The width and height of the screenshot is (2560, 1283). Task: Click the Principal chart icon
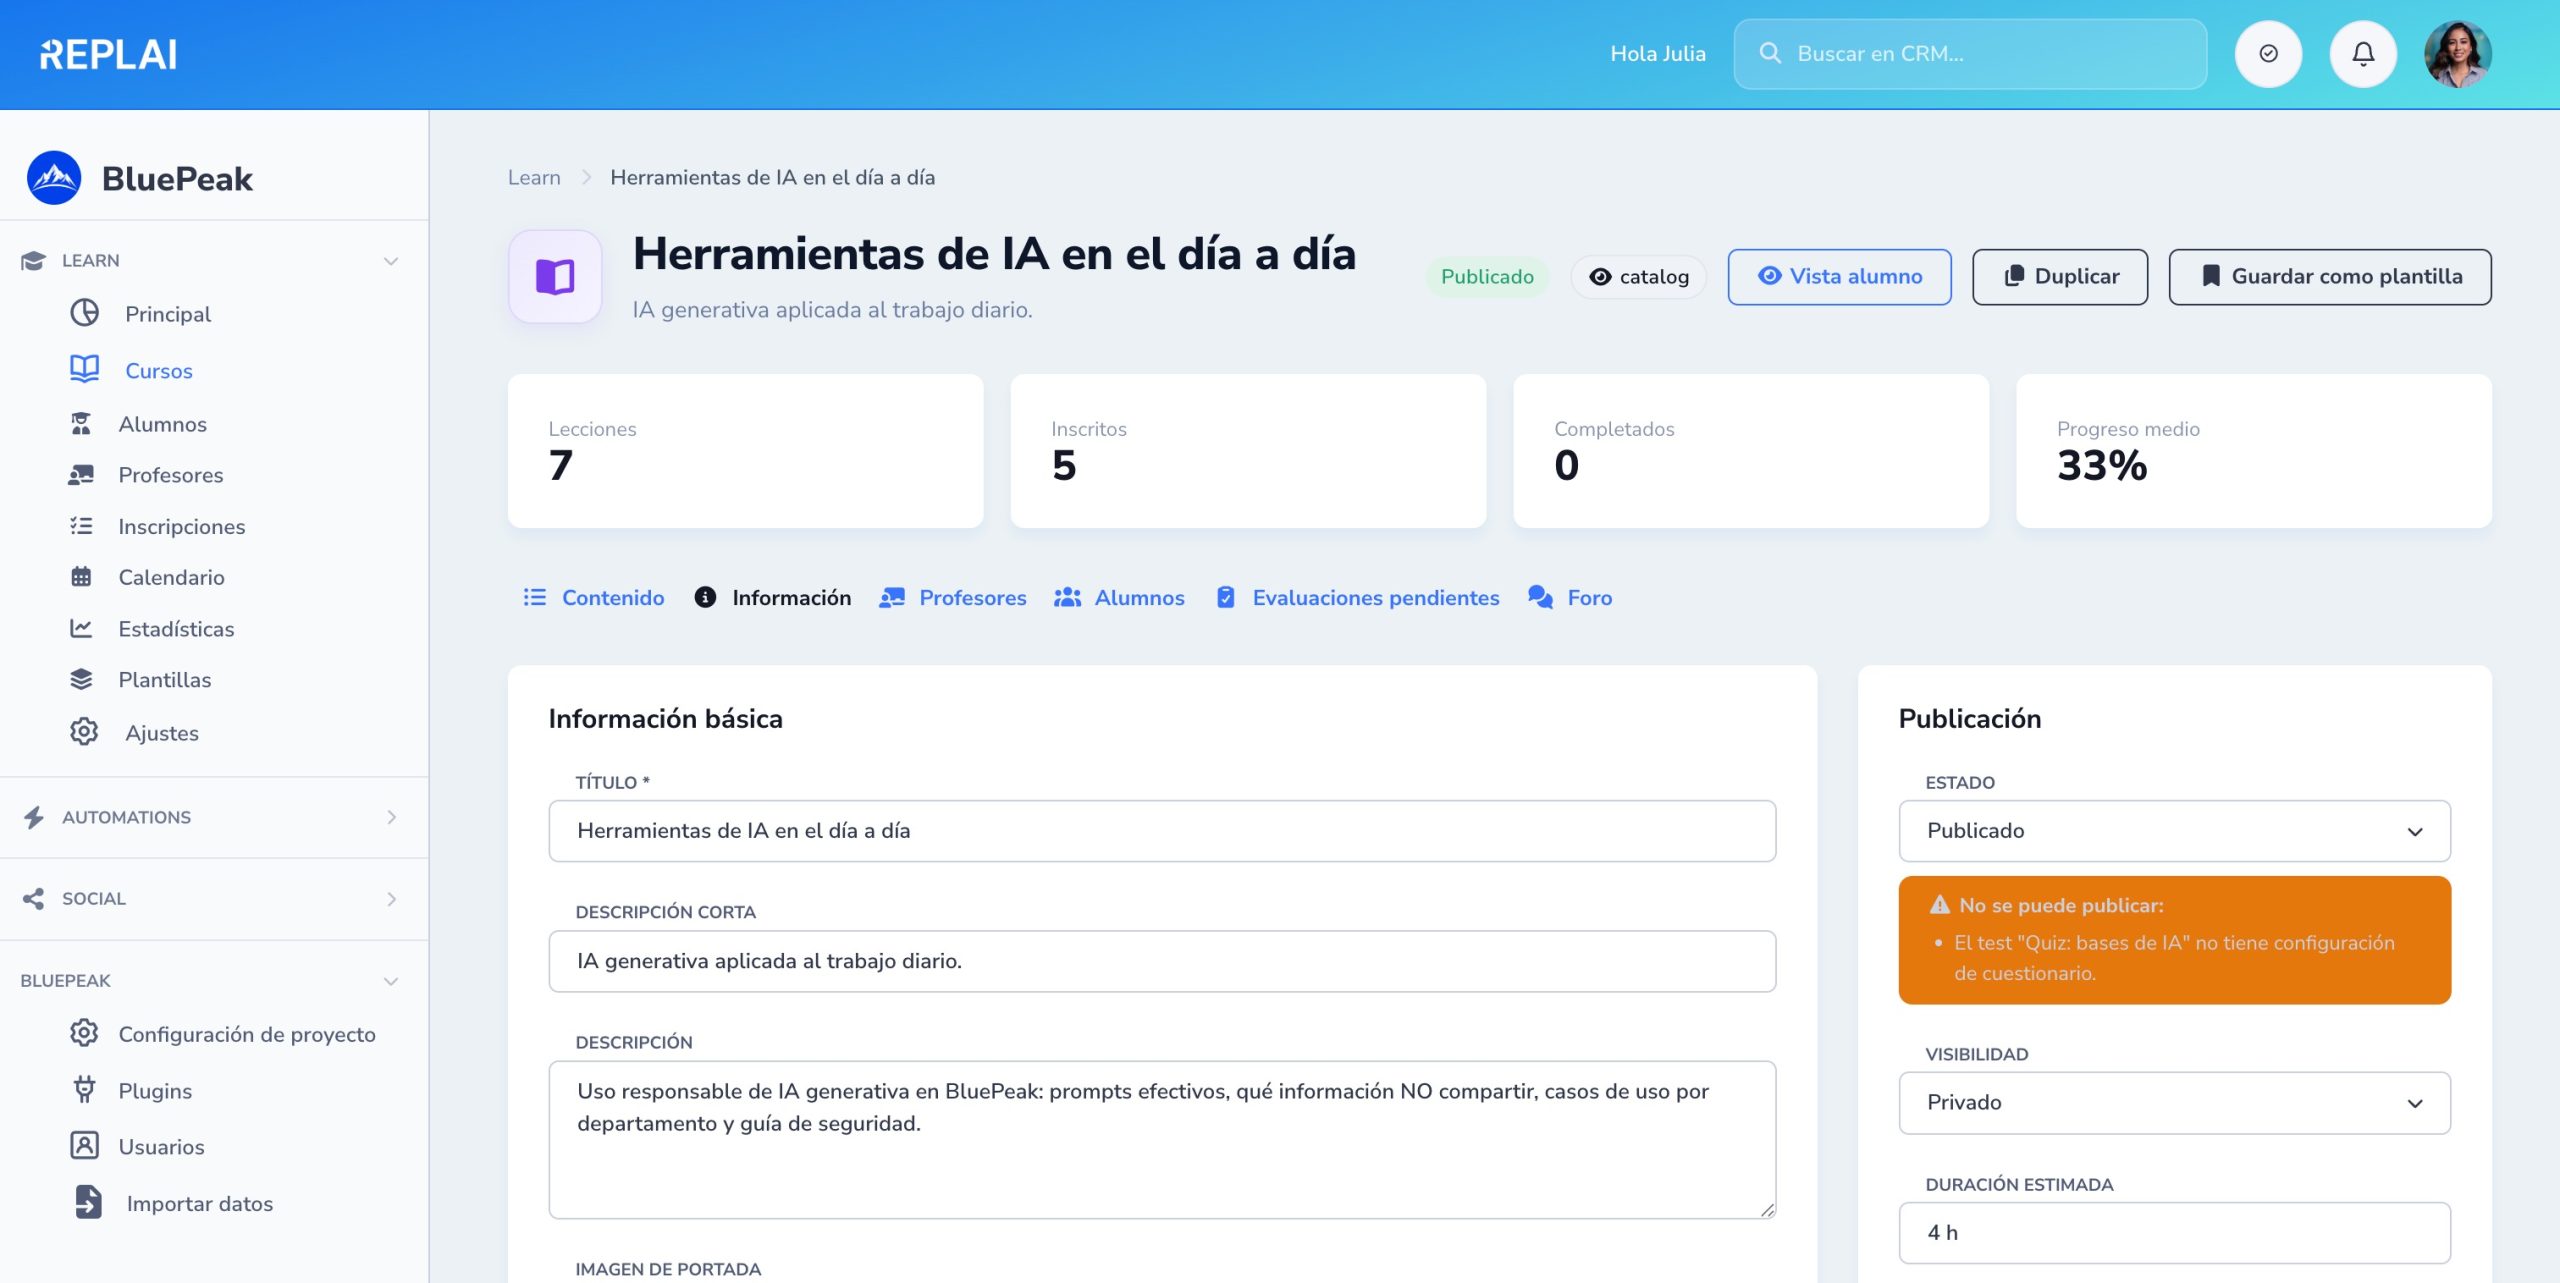[x=84, y=313]
